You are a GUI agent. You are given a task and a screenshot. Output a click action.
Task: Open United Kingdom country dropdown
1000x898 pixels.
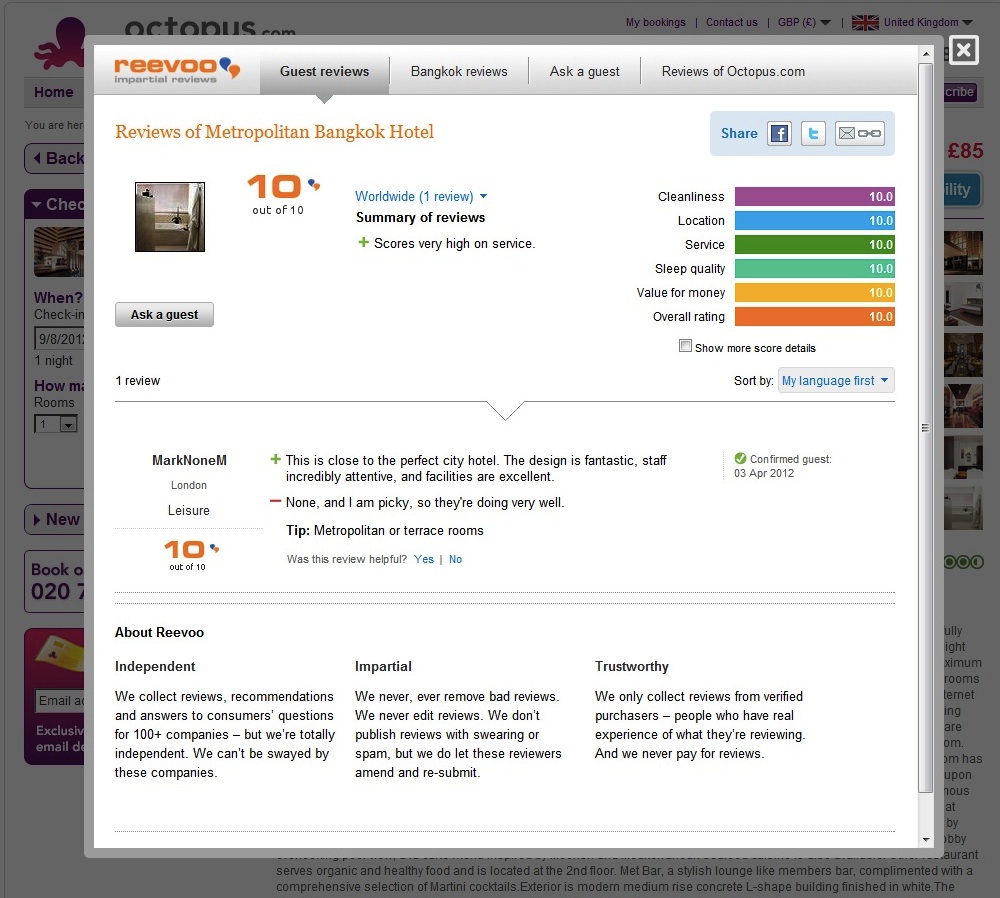pyautogui.click(x=927, y=22)
